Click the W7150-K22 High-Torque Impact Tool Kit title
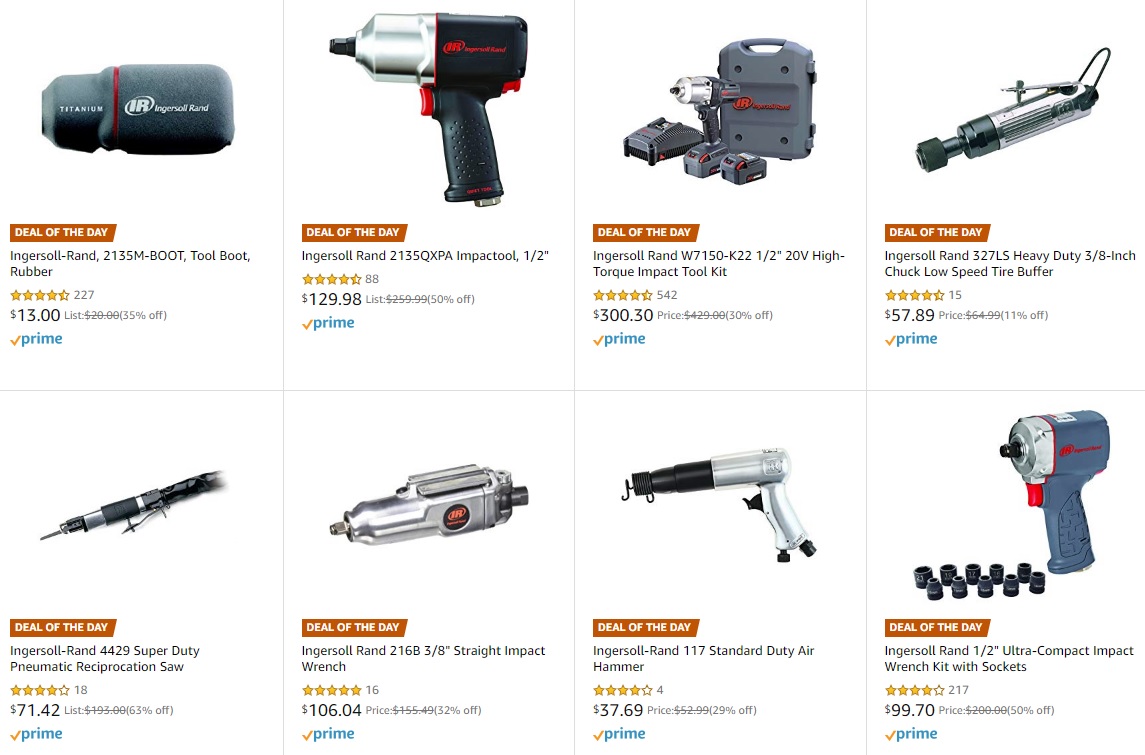 (719, 264)
